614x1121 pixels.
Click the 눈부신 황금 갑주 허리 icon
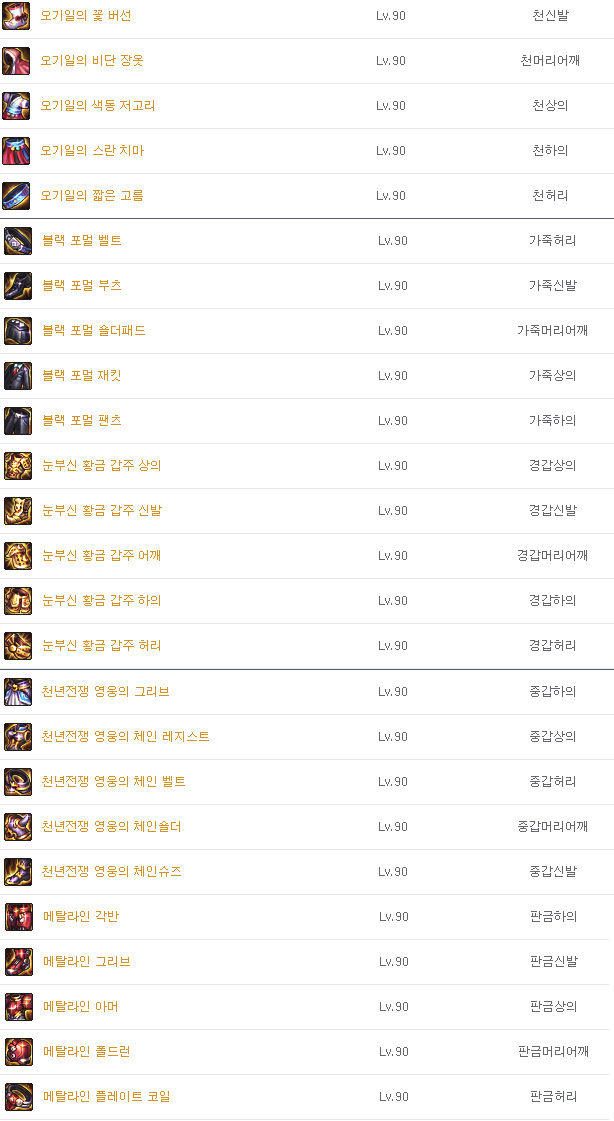pos(18,646)
